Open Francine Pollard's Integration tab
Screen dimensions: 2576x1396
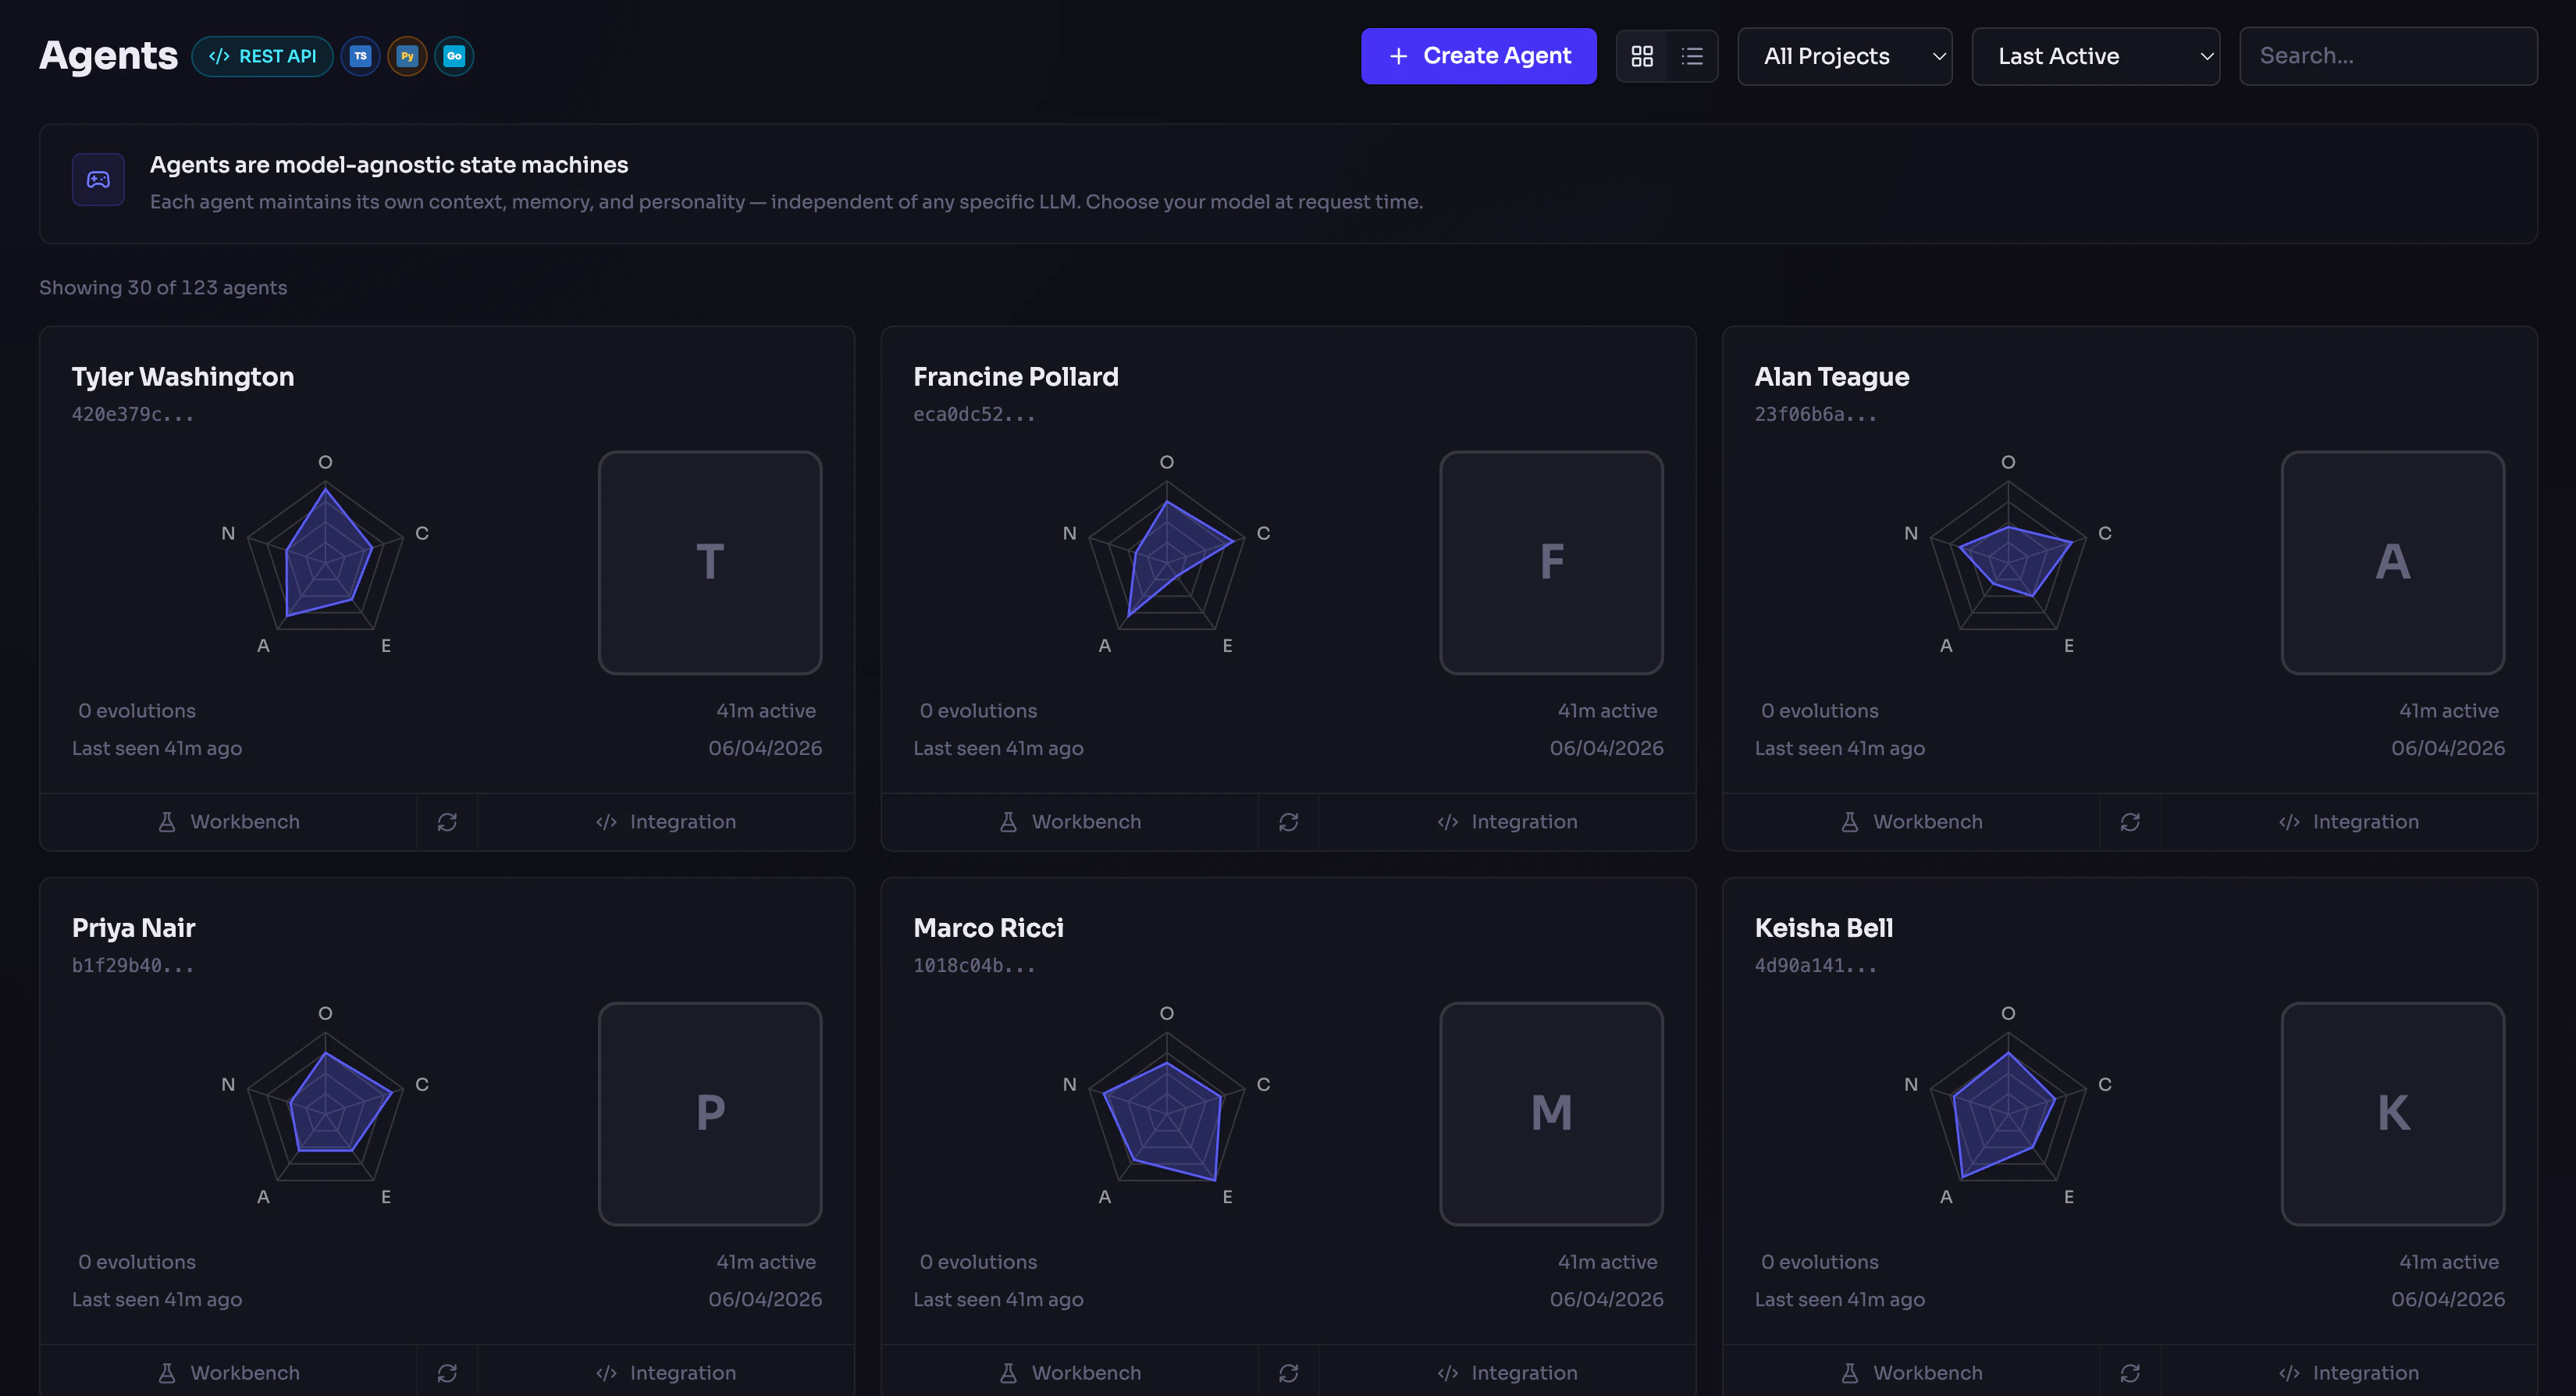click(x=1507, y=822)
